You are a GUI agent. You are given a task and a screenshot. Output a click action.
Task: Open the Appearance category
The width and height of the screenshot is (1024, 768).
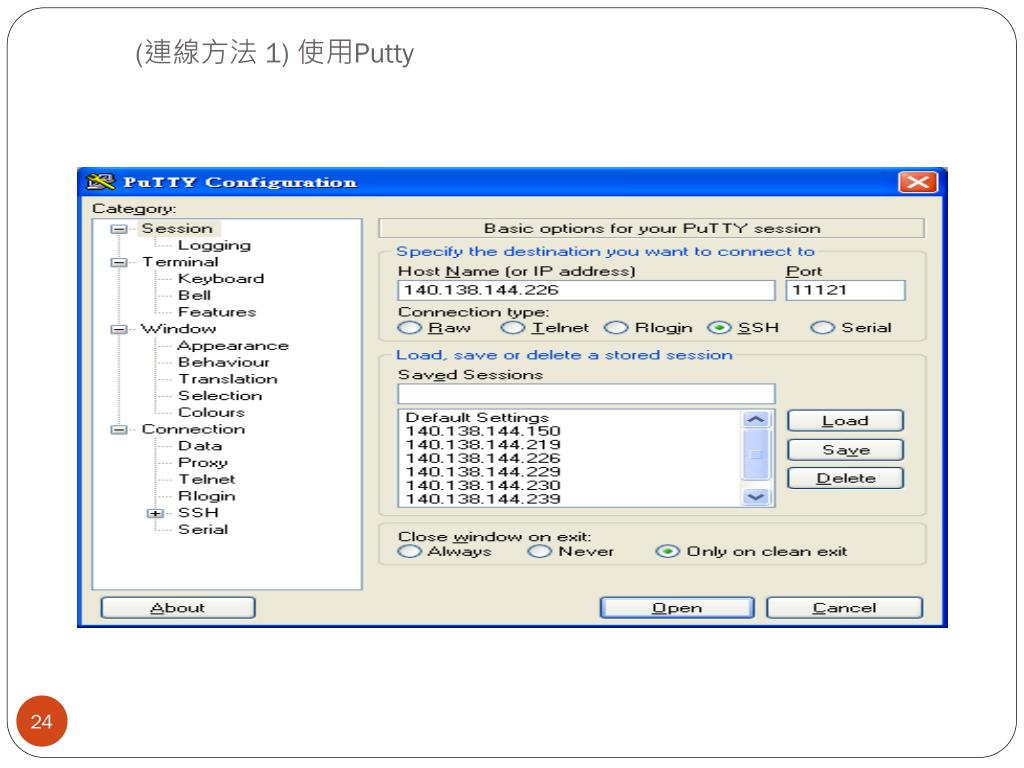point(233,345)
